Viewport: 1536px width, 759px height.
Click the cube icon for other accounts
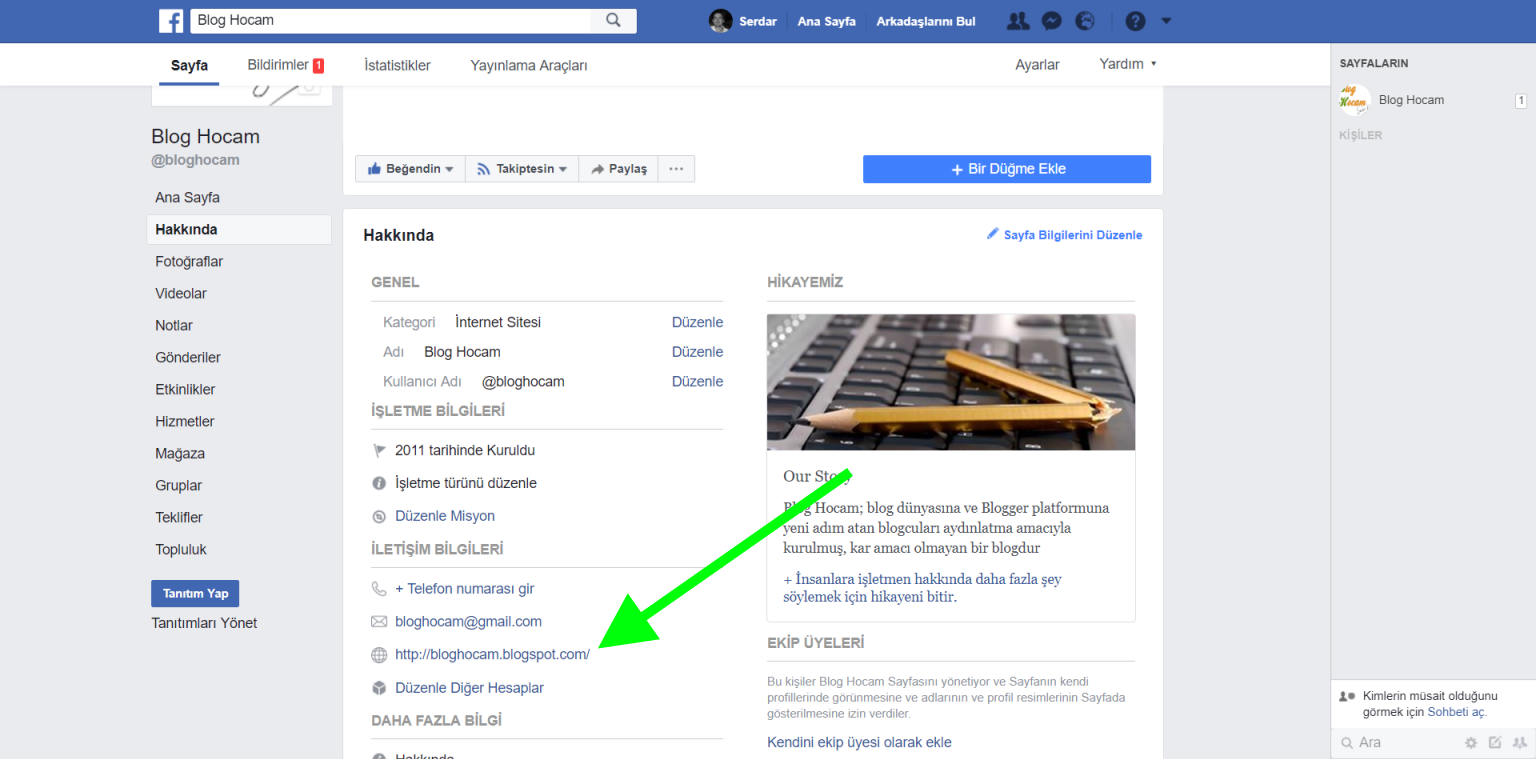pos(379,688)
